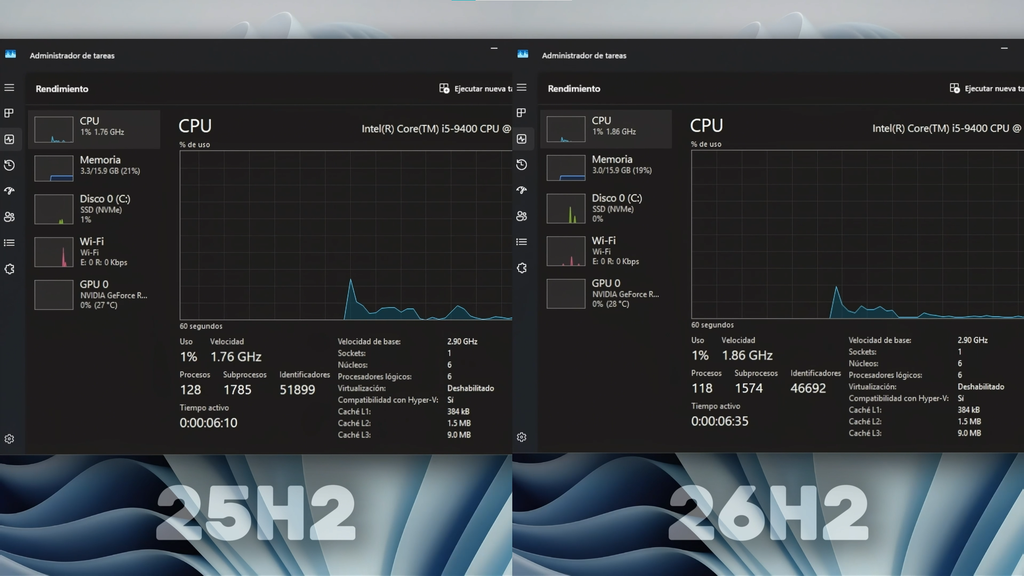Click 'Rendimiento' heading in right Task Manager
1024x576 pixels.
(x=574, y=88)
